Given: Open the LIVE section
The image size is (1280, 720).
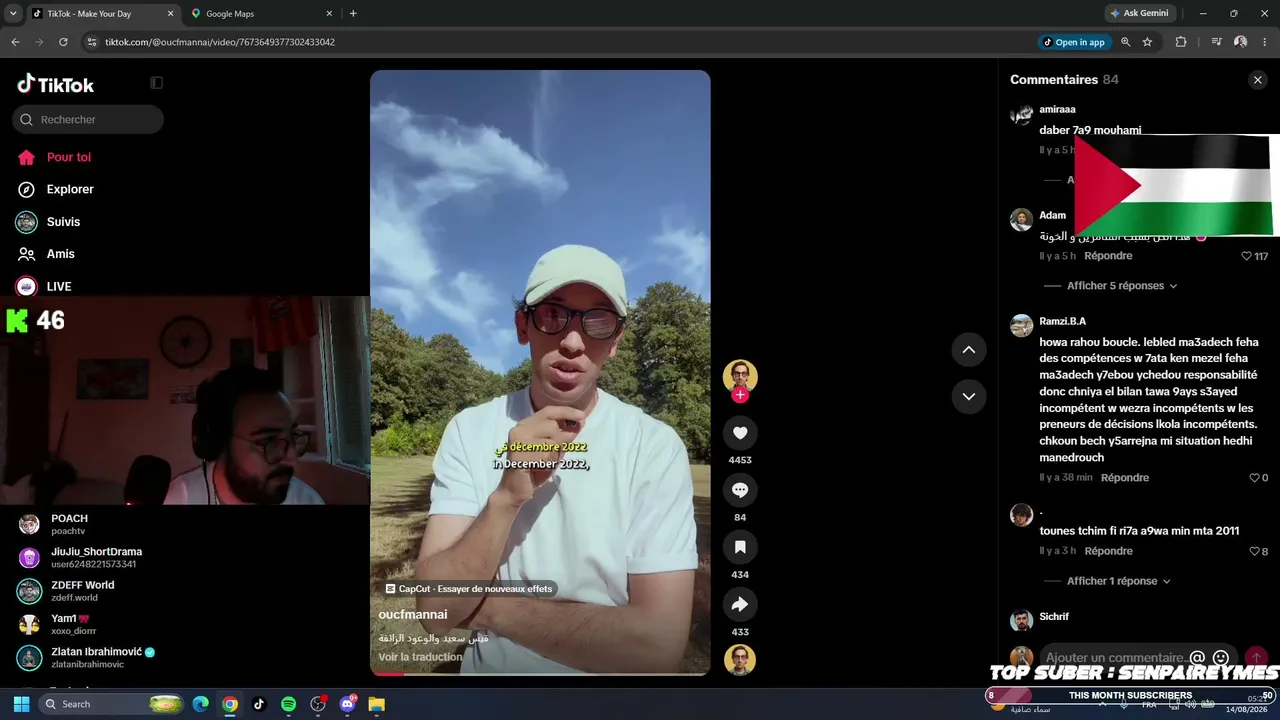Looking at the screenshot, I should [x=59, y=286].
